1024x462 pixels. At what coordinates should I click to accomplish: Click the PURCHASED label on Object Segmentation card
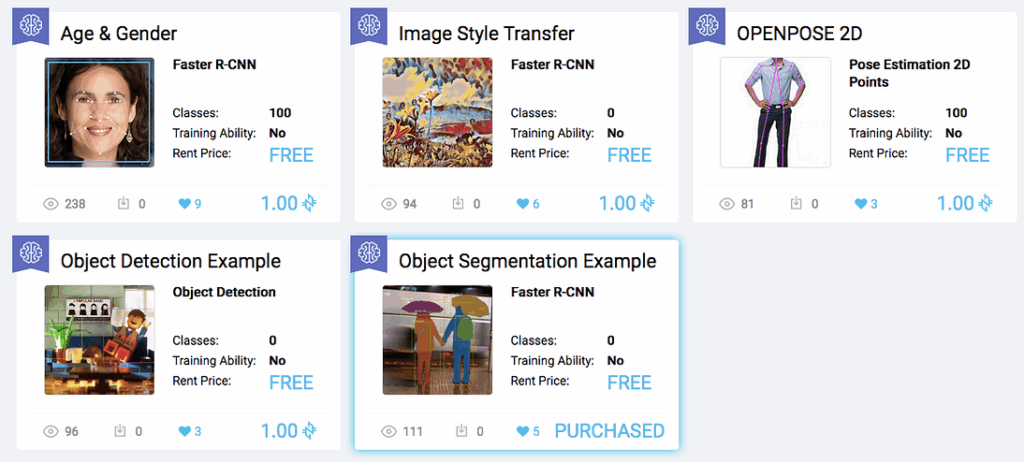click(x=609, y=431)
